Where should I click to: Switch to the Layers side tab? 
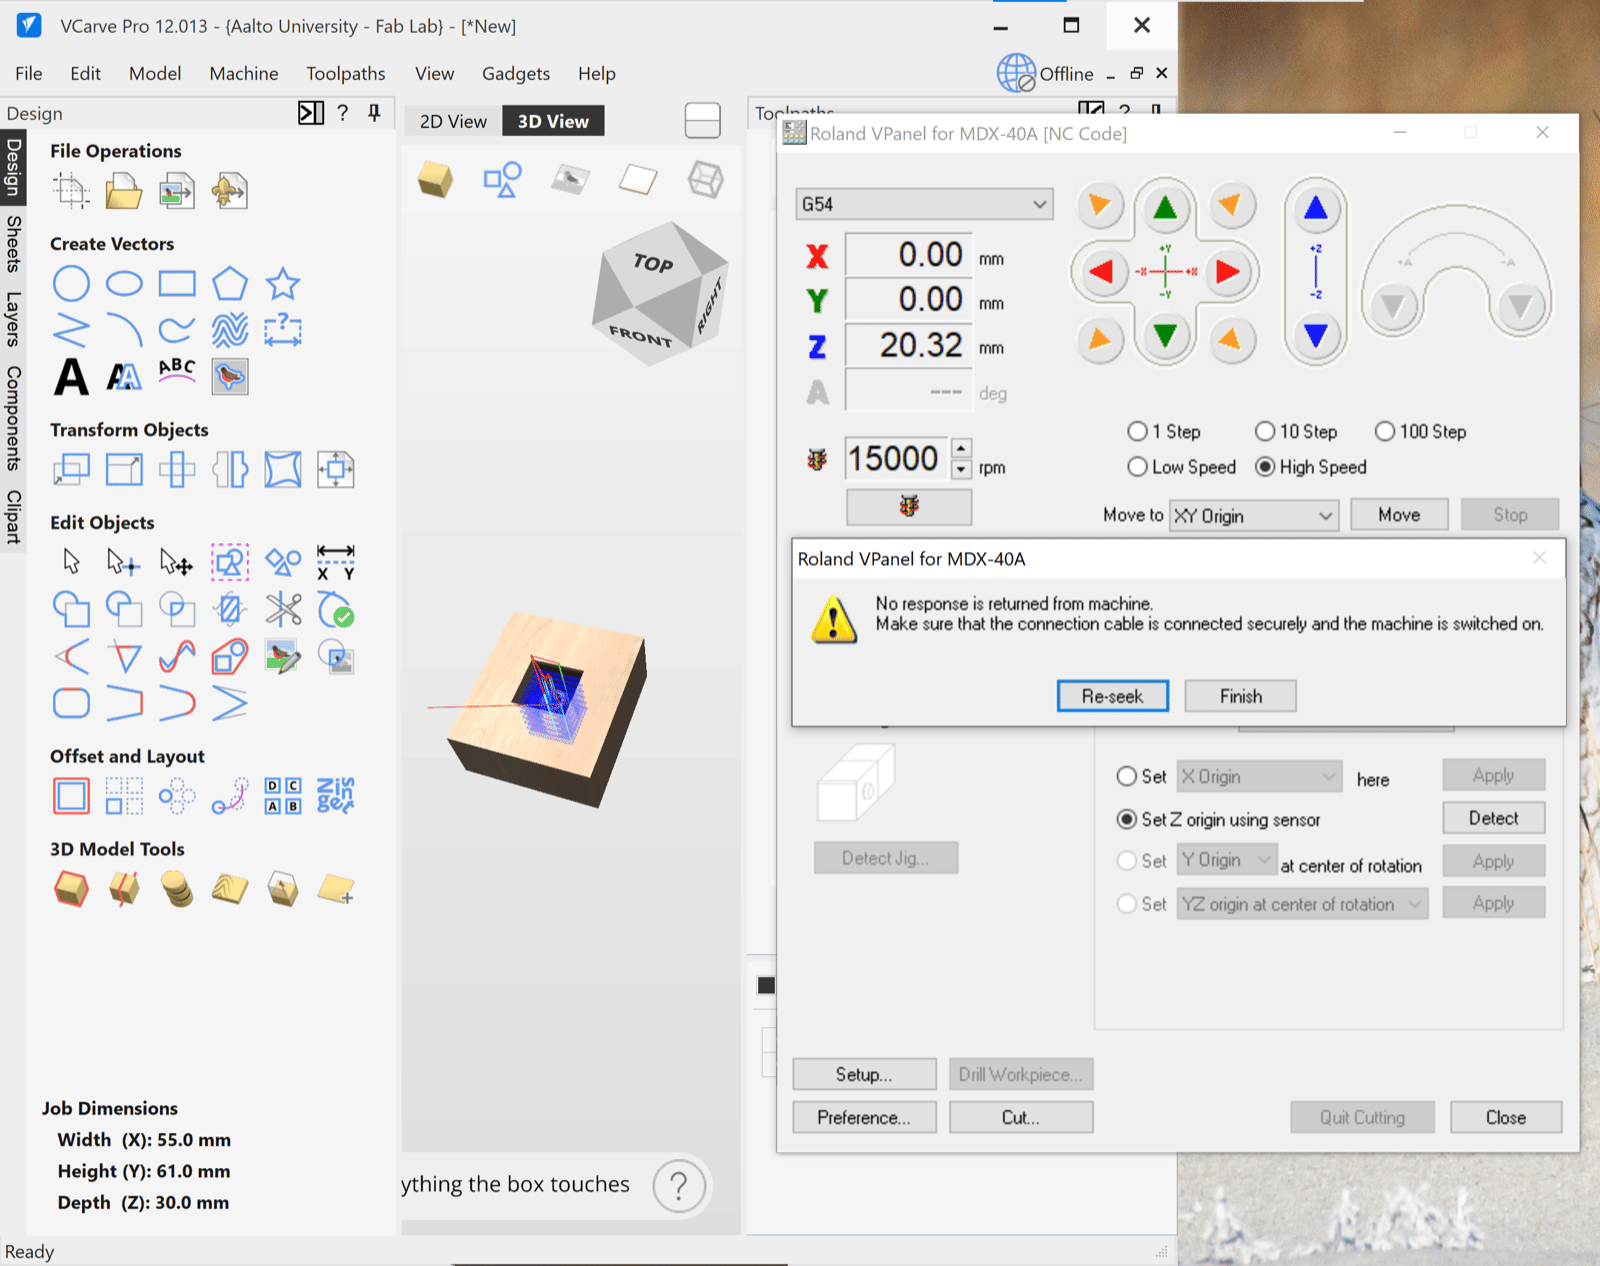pos(13,319)
